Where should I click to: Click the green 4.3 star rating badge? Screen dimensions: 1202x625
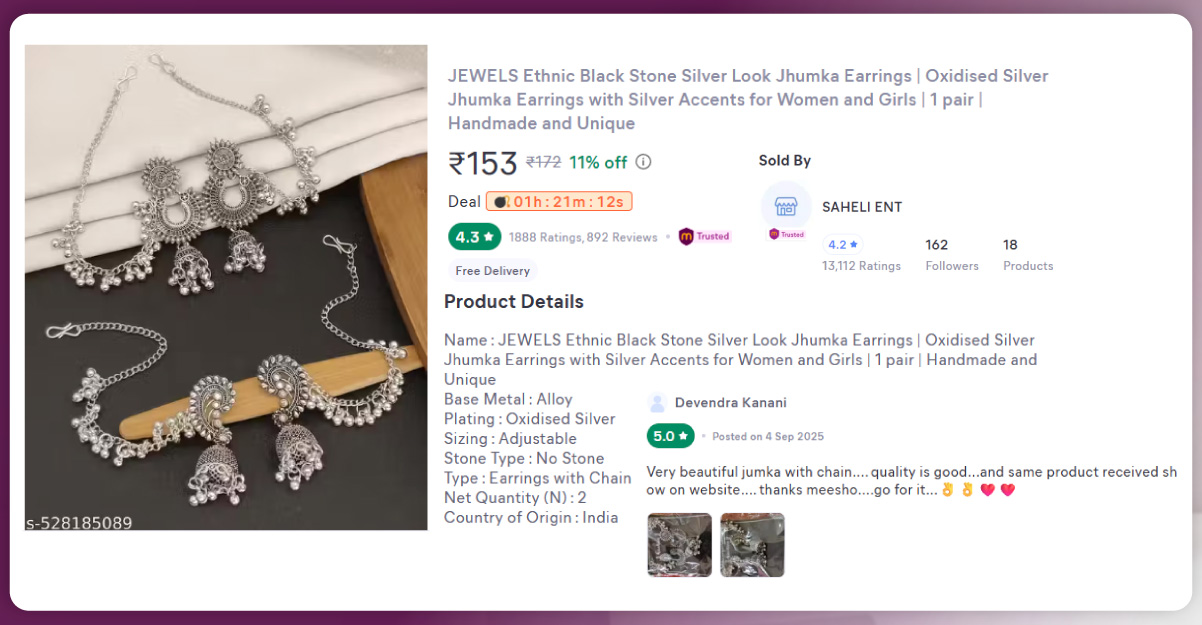475,237
